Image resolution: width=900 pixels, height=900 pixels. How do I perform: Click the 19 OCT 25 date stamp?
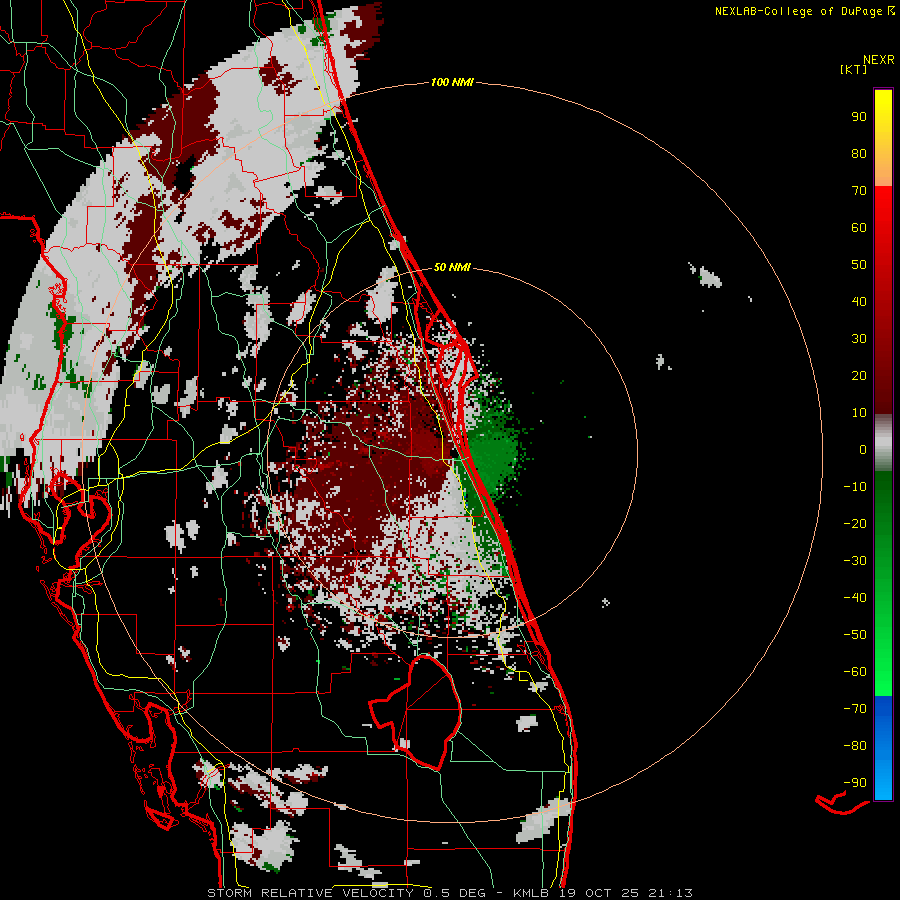click(598, 893)
